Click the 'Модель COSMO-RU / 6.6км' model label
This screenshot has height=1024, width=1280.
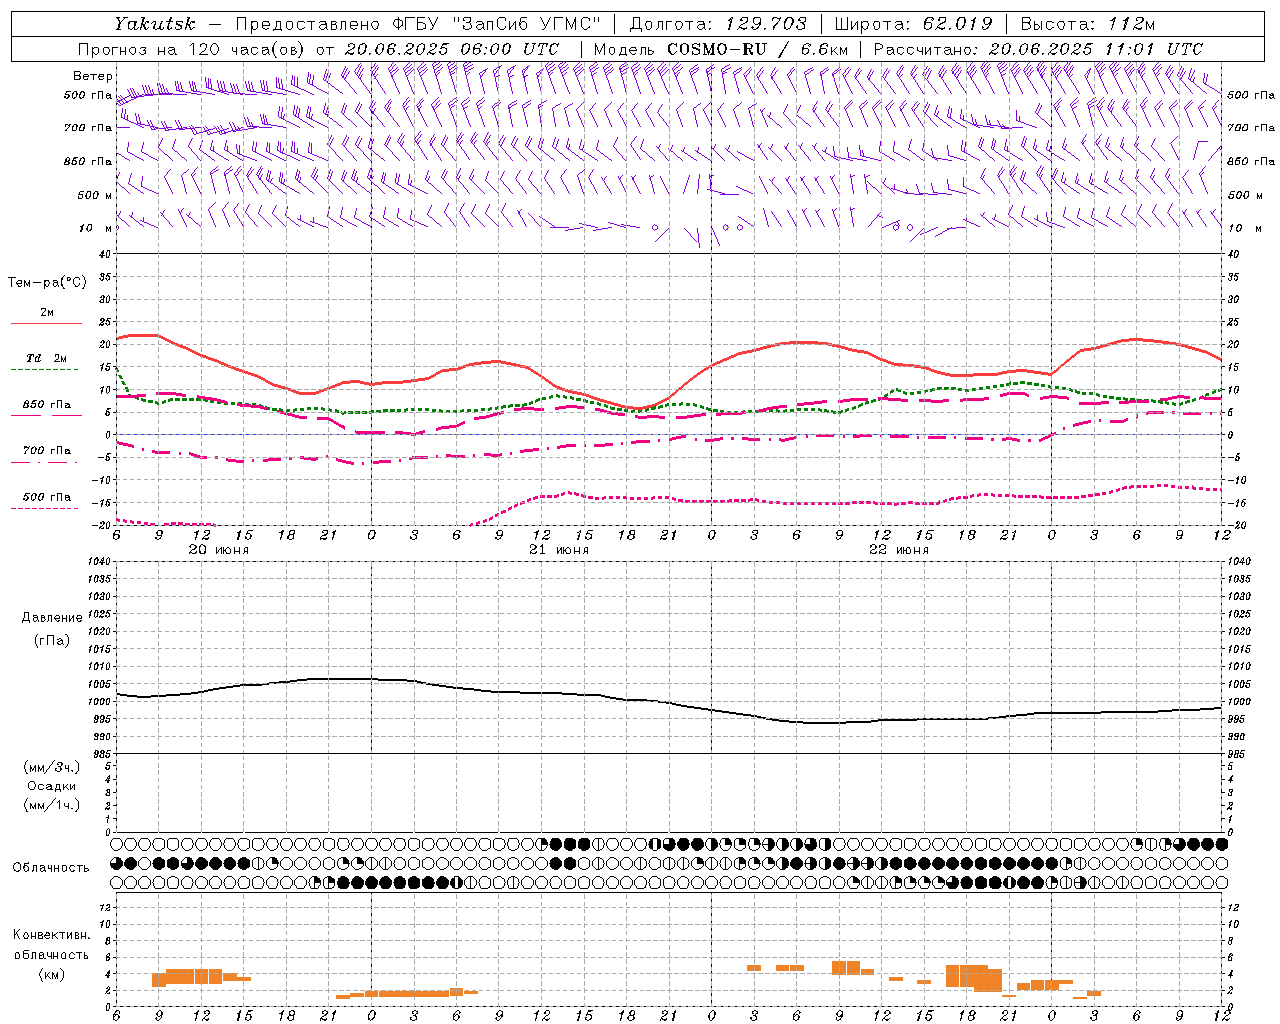(x=721, y=49)
